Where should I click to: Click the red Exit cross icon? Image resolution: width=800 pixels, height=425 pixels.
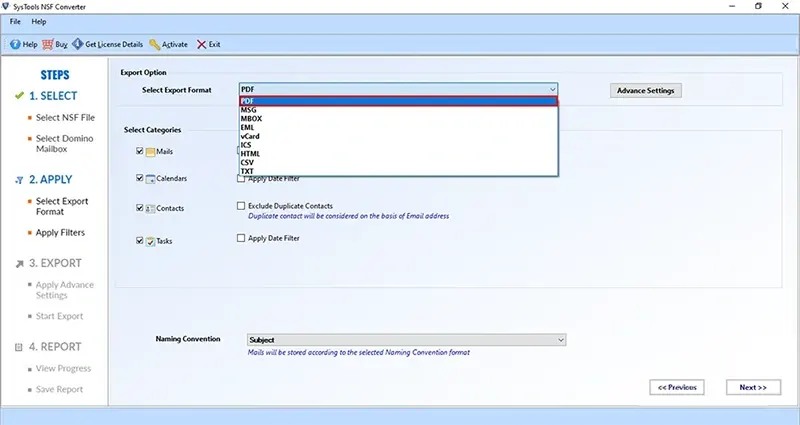coord(202,44)
